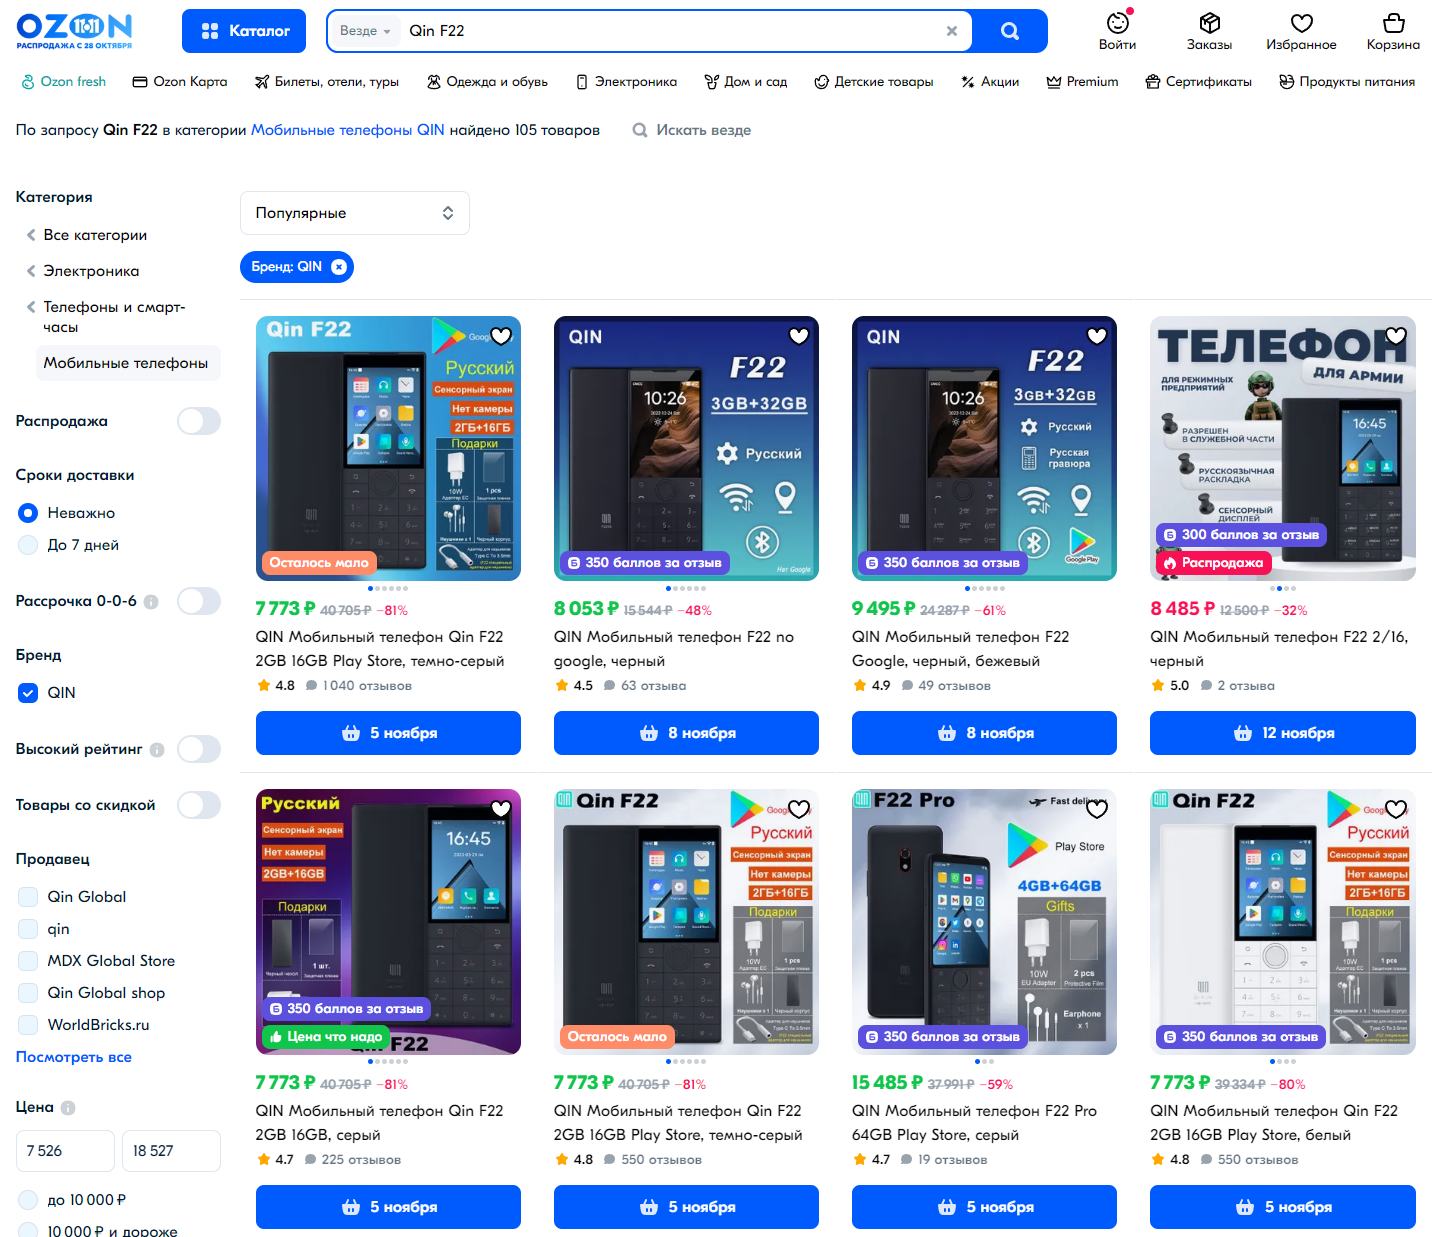Favorite the F22 no google черный product
The height and width of the screenshot is (1237, 1442).
click(799, 336)
